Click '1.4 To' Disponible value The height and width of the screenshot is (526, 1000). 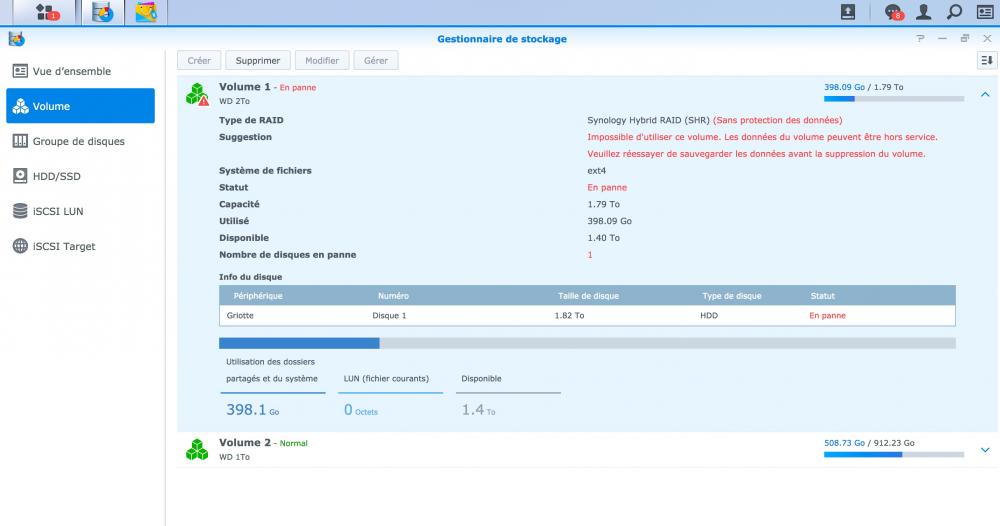click(x=478, y=410)
